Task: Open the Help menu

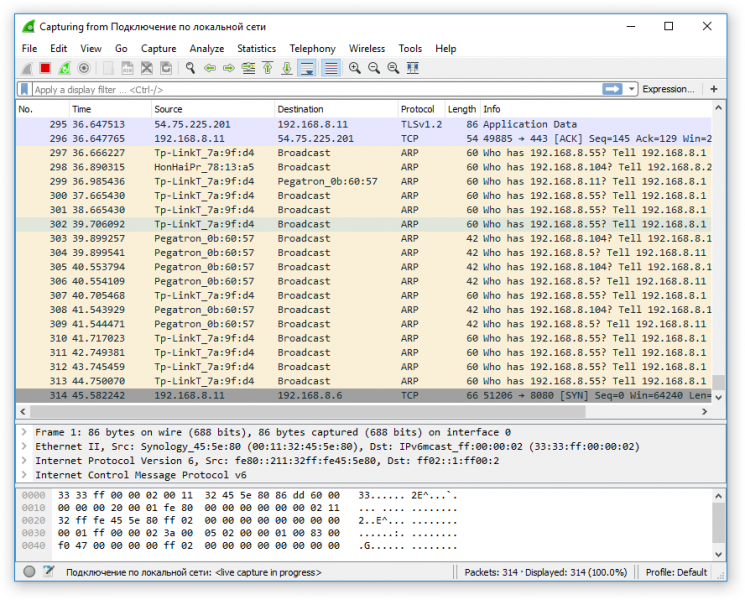Action: (446, 48)
